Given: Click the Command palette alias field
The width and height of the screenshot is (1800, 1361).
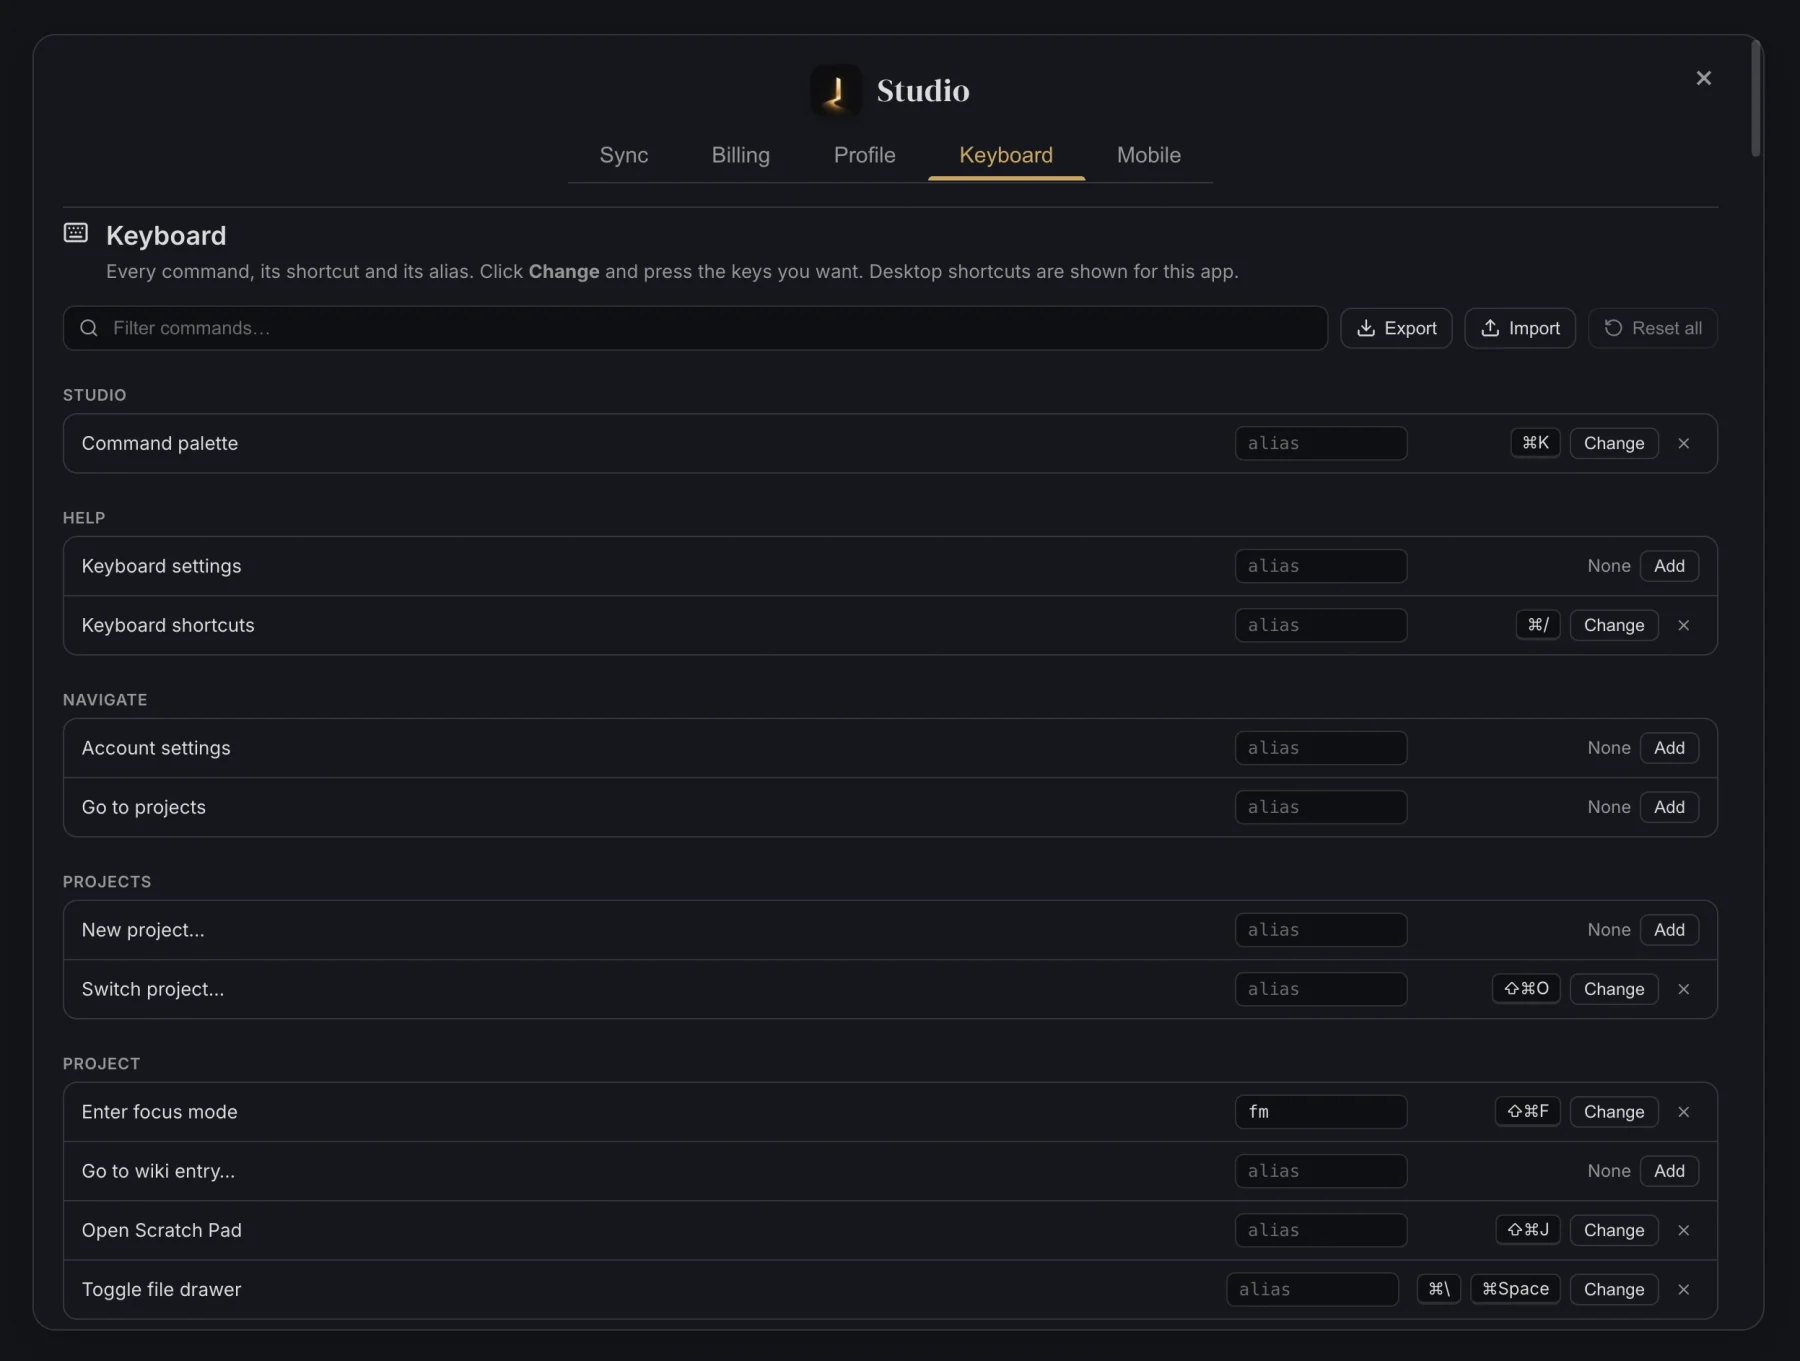Looking at the screenshot, I should point(1321,443).
